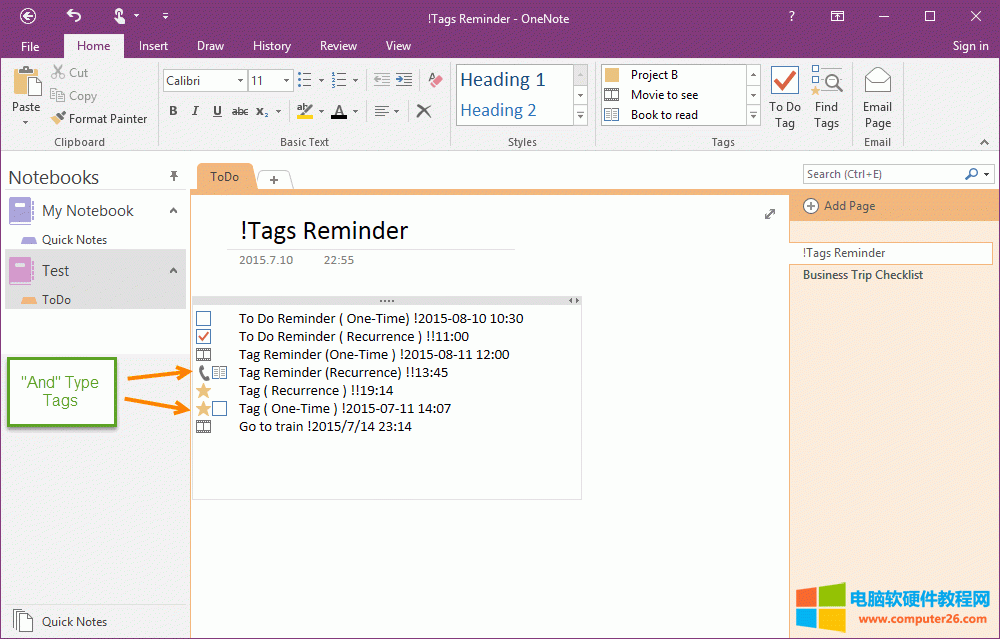The image size is (1000, 639).
Task: Check the To Do Reminder One-Time checkbox
Action: (x=204, y=319)
